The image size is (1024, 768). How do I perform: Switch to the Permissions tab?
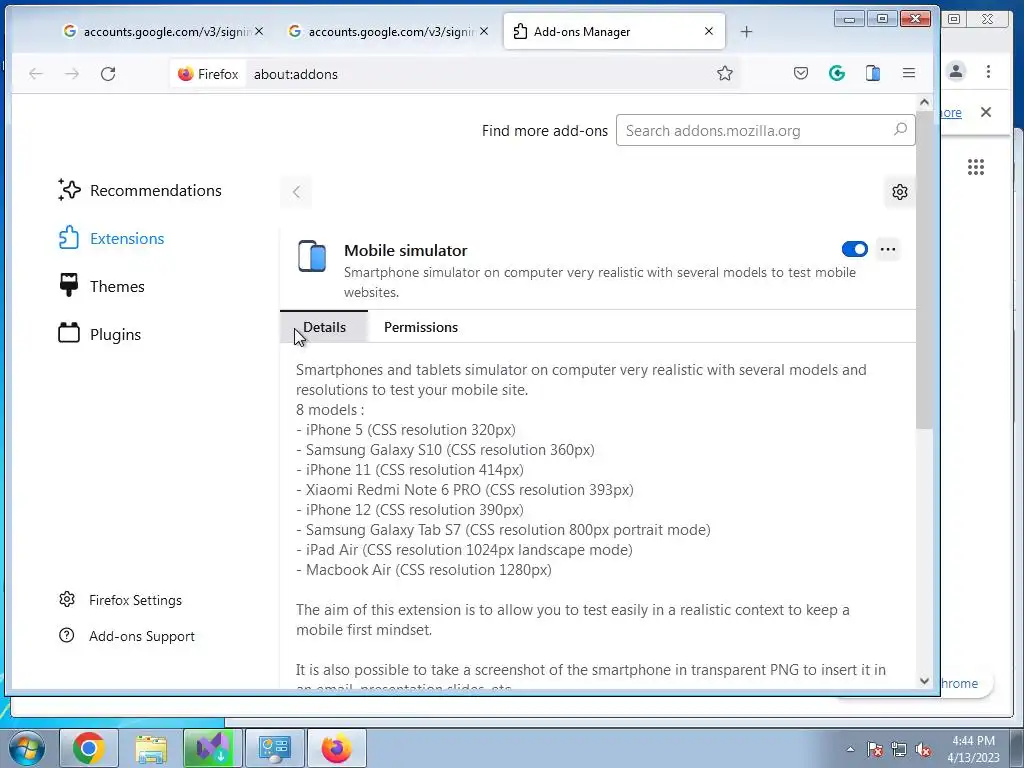coord(421,327)
